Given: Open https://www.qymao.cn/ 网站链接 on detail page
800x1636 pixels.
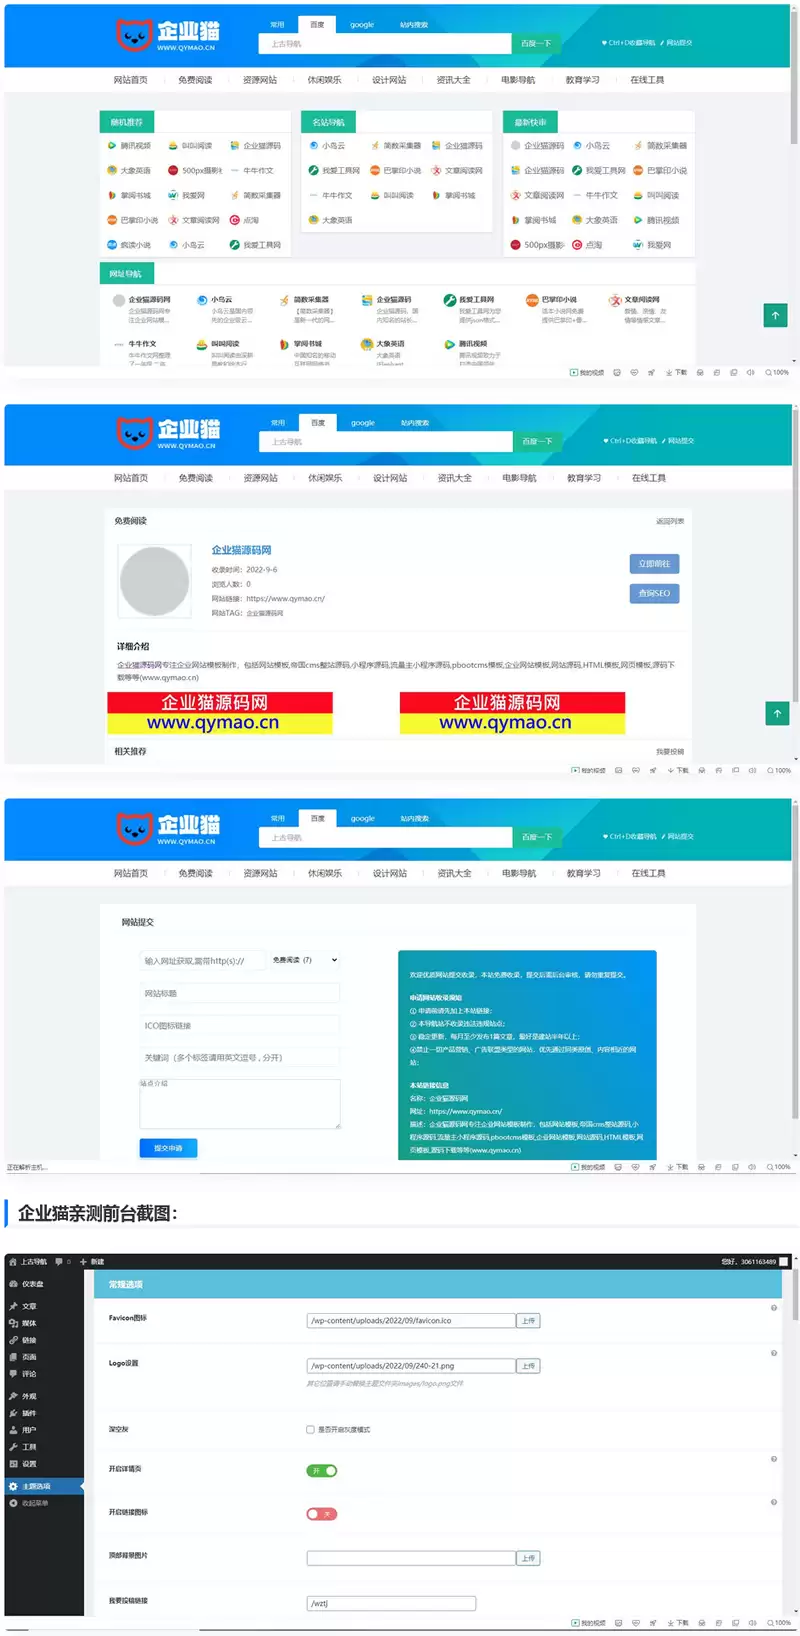Looking at the screenshot, I should pyautogui.click(x=285, y=599).
